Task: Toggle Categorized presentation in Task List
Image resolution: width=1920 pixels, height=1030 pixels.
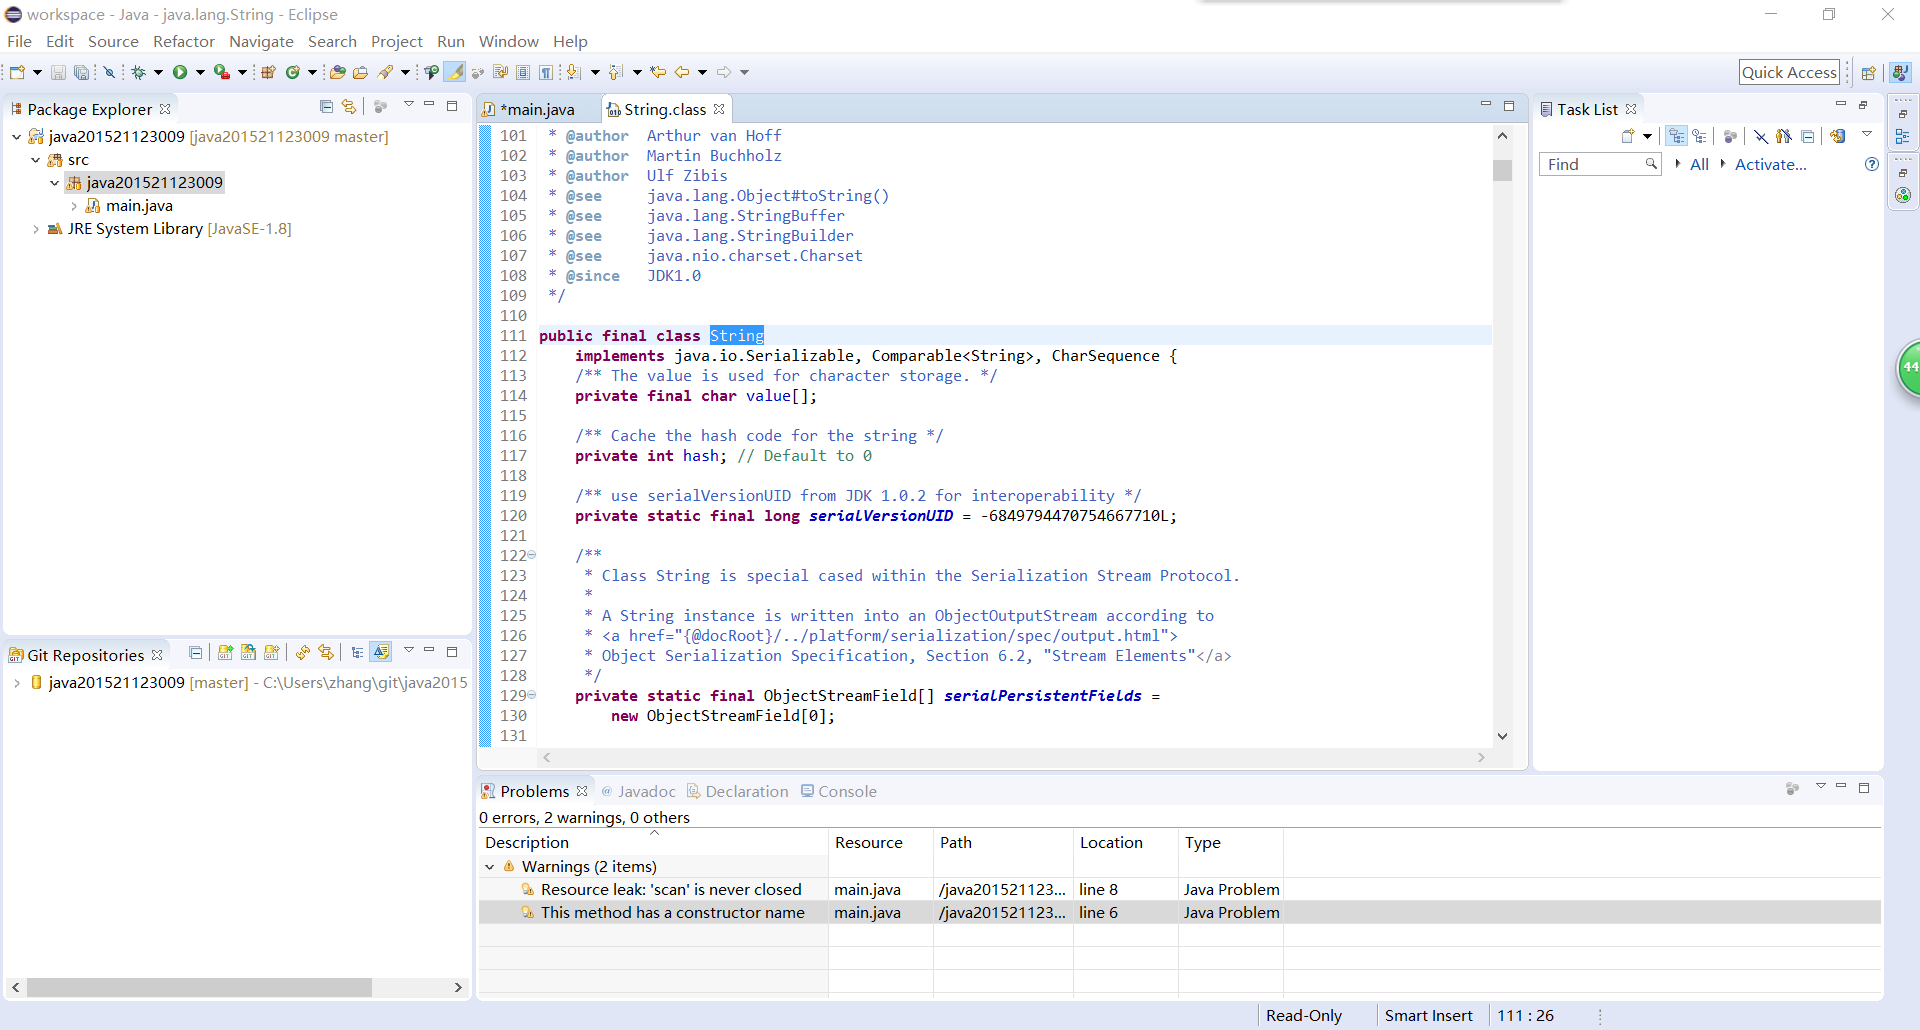Action: 1677,136
